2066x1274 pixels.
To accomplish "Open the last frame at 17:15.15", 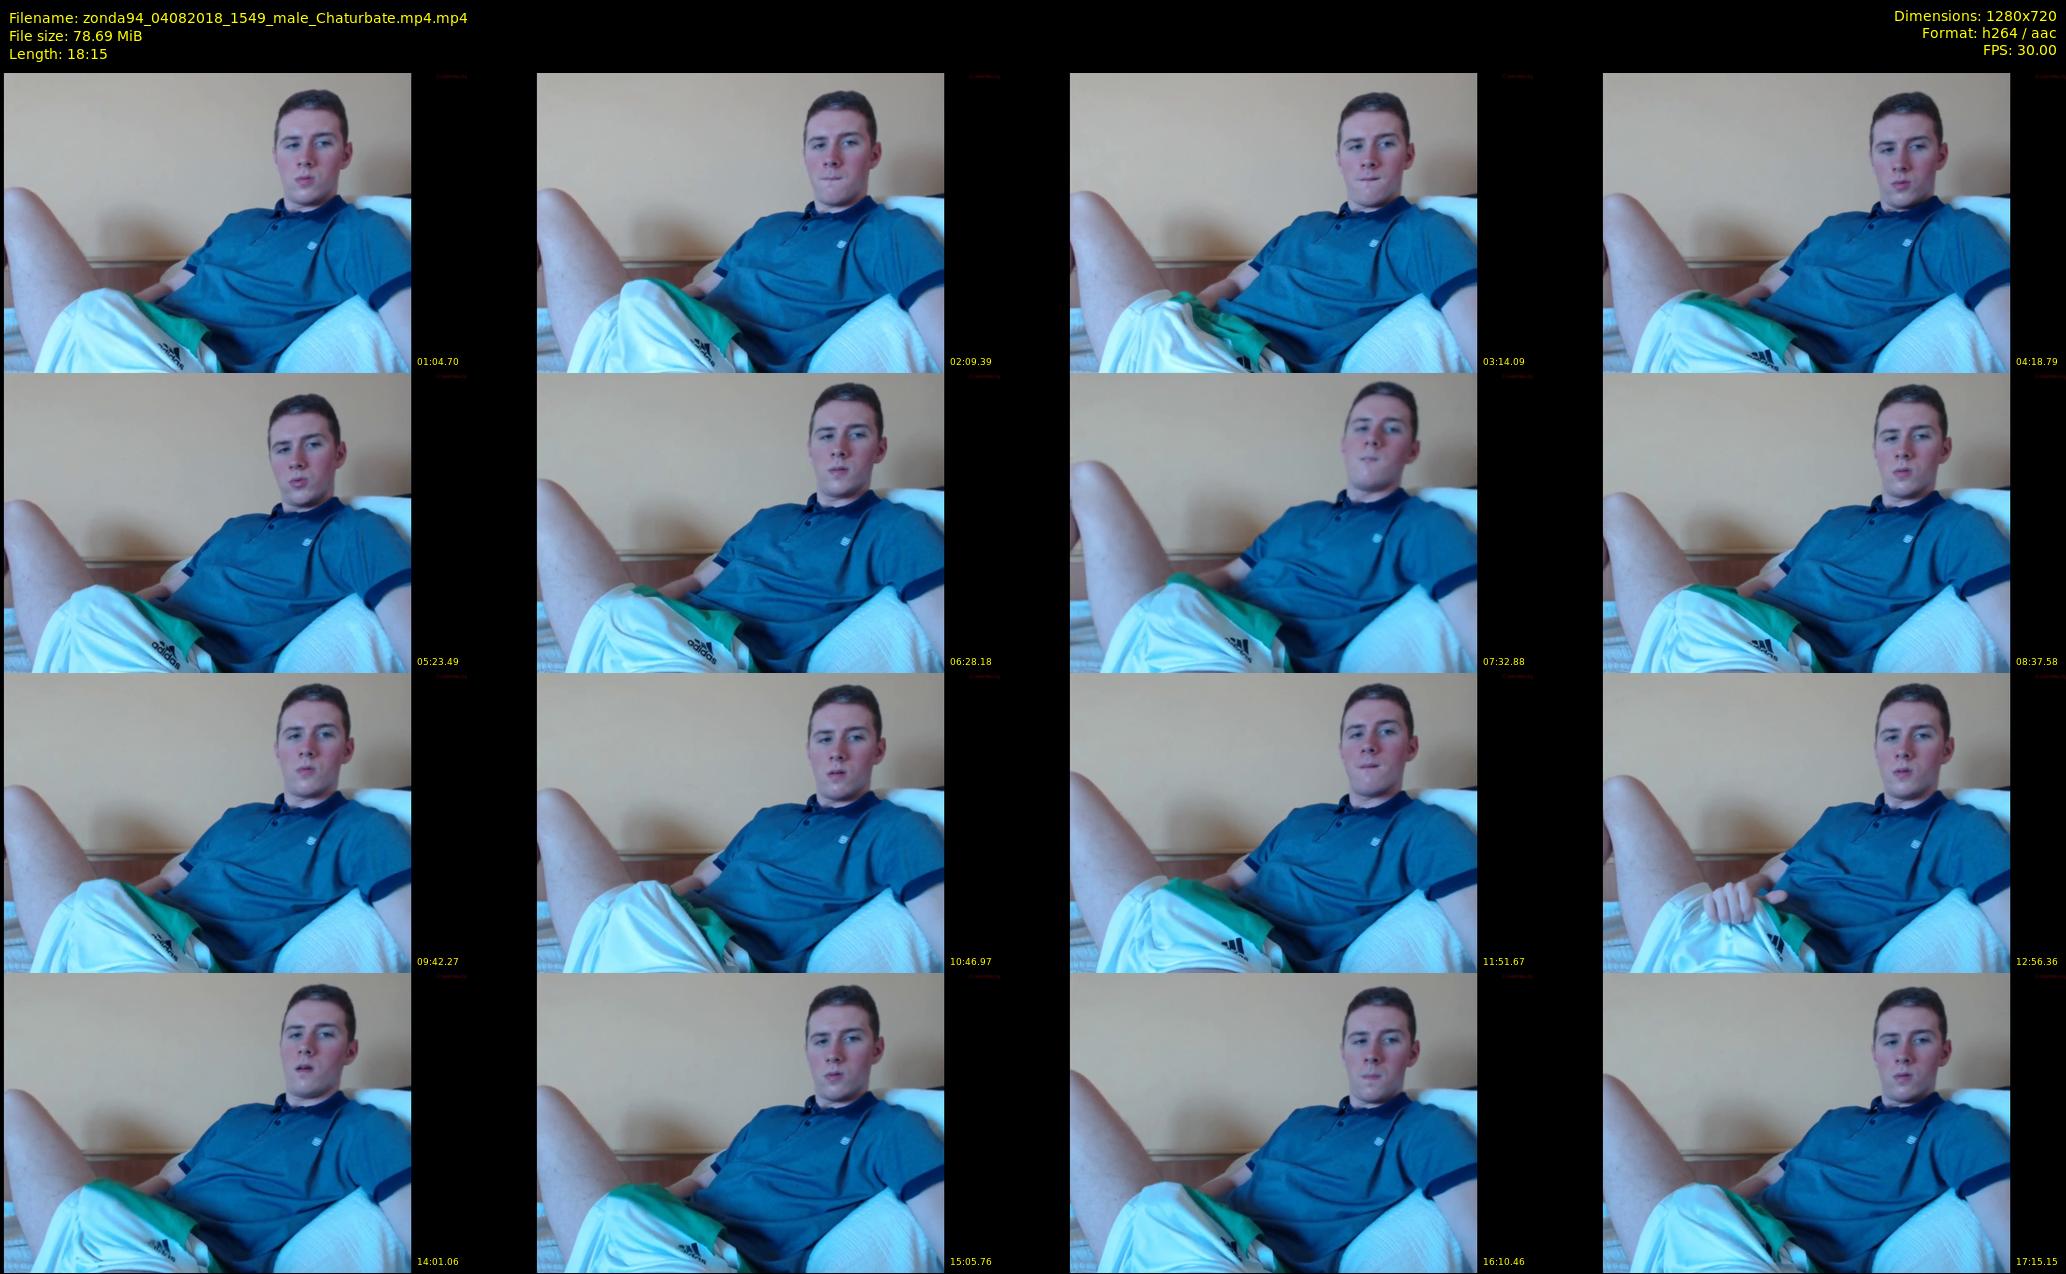I will pyautogui.click(x=1806, y=1122).
